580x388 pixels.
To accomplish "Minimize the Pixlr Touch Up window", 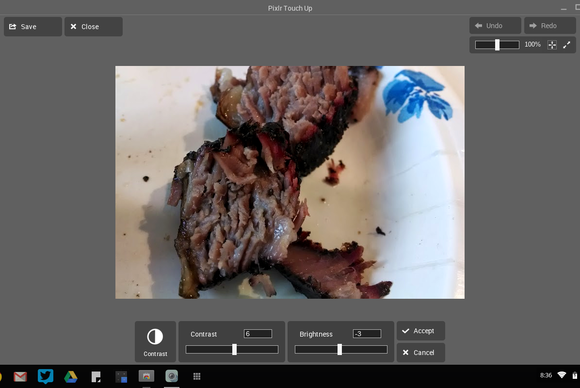I will coord(563,9).
